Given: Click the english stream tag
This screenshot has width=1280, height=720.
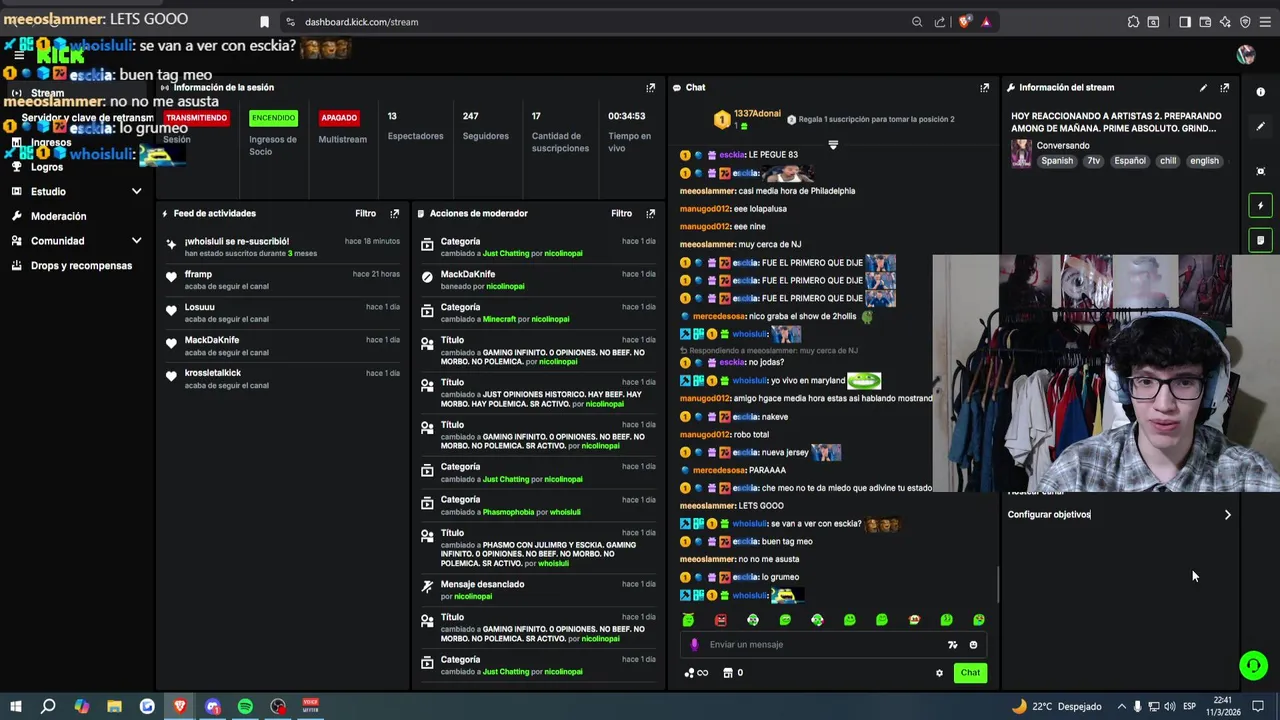Looking at the screenshot, I should [x=1204, y=161].
